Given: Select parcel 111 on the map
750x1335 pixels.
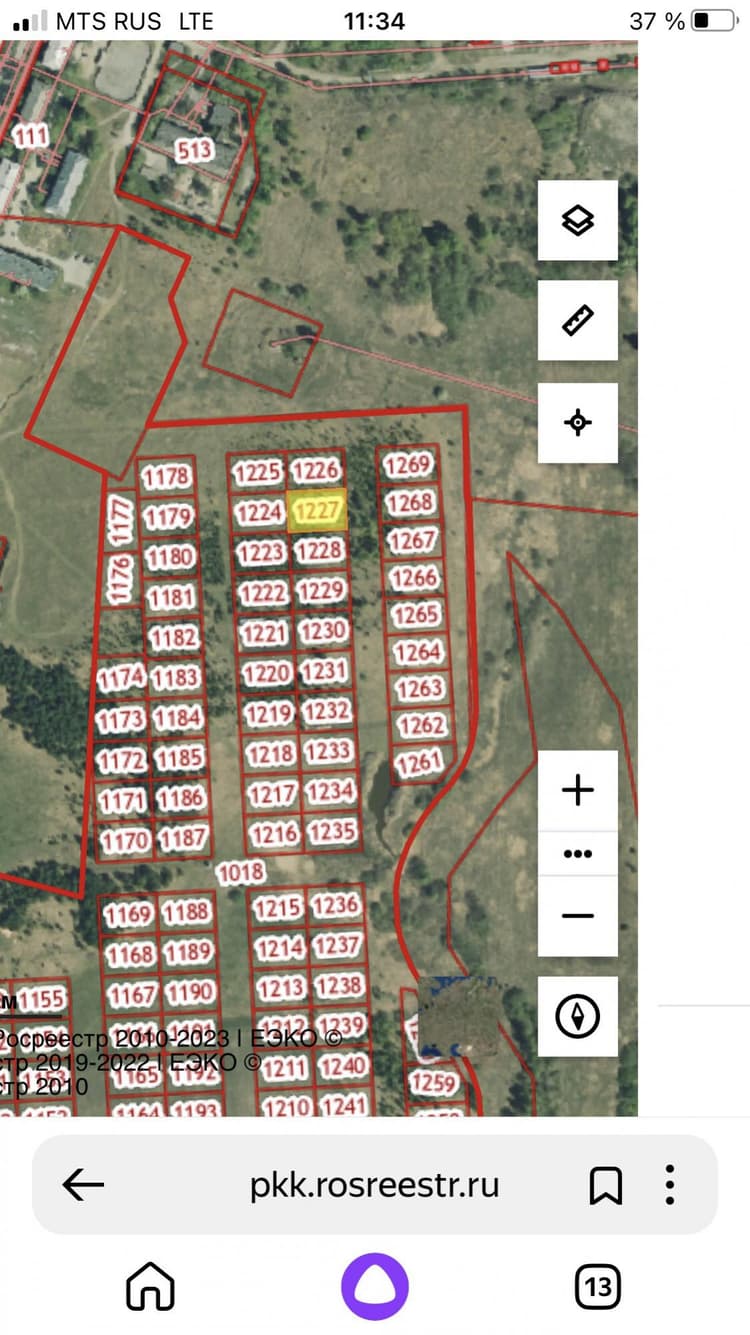Looking at the screenshot, I should [31, 136].
